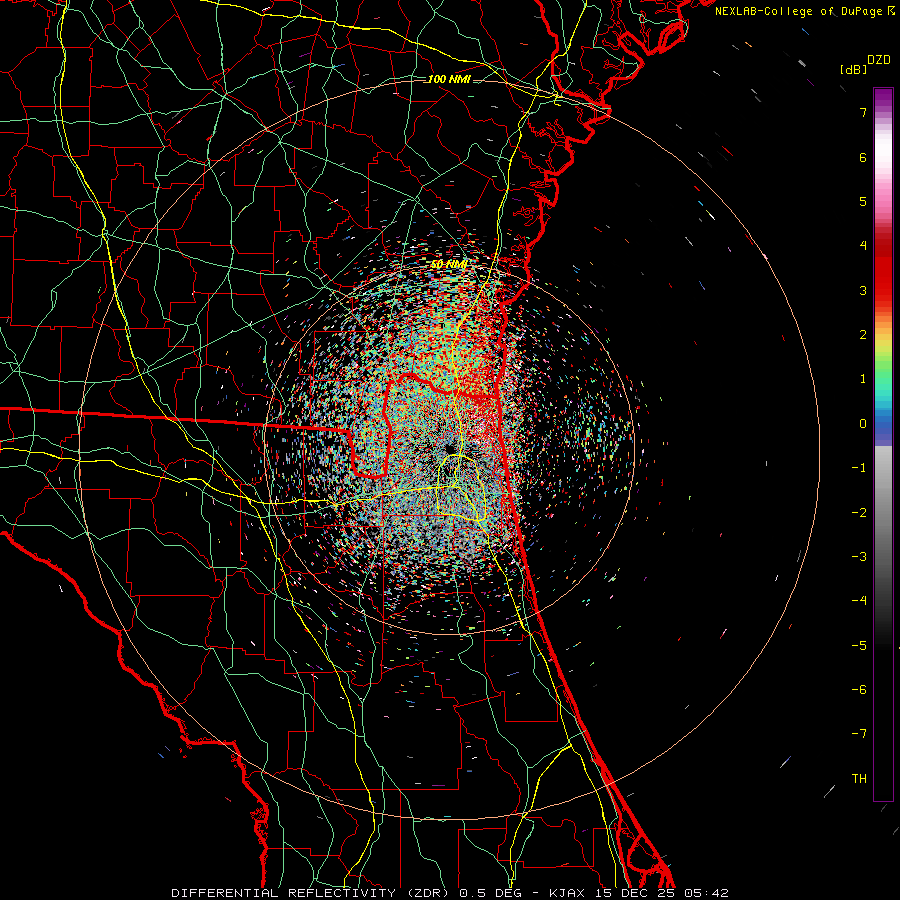This screenshot has height=900, width=900.
Task: Click the 6 tick label on the scale
Action: click(863, 157)
